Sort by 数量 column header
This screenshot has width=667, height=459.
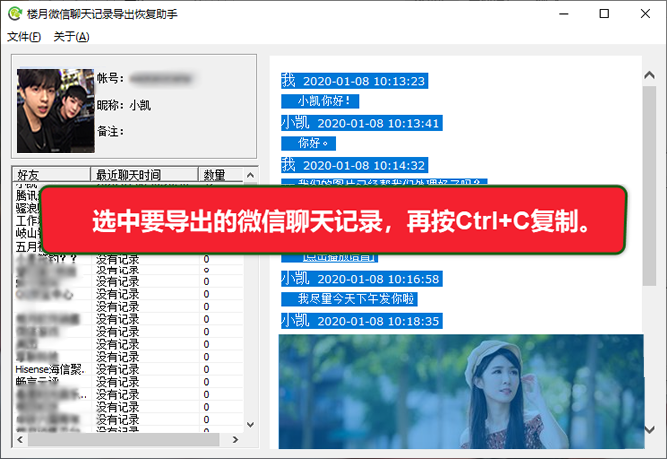coord(220,174)
